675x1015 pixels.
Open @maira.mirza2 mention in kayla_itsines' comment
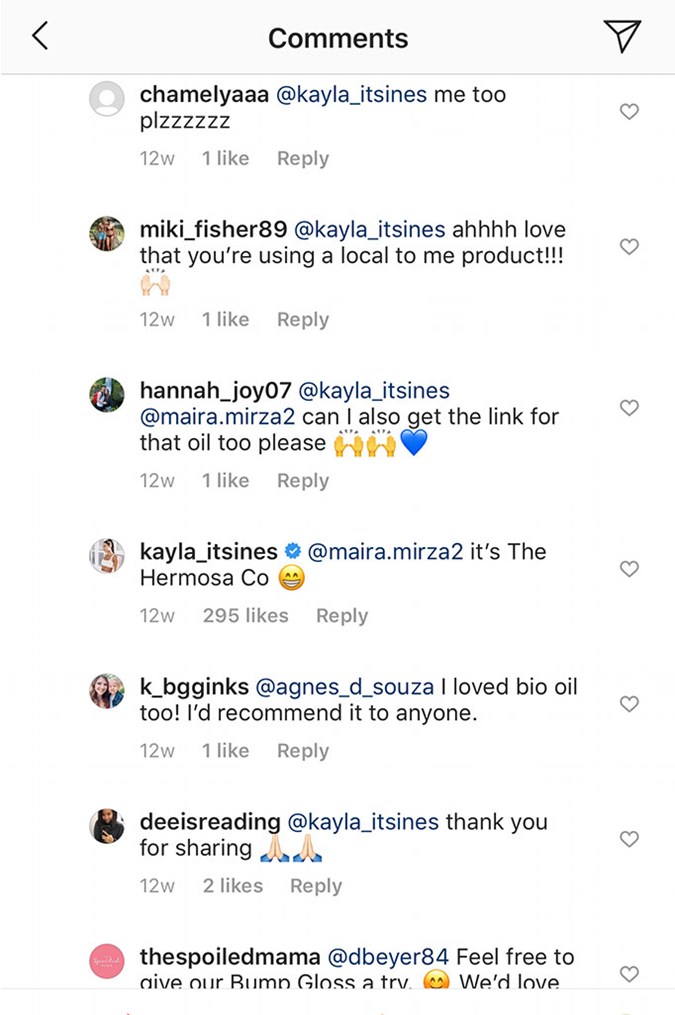(386, 551)
